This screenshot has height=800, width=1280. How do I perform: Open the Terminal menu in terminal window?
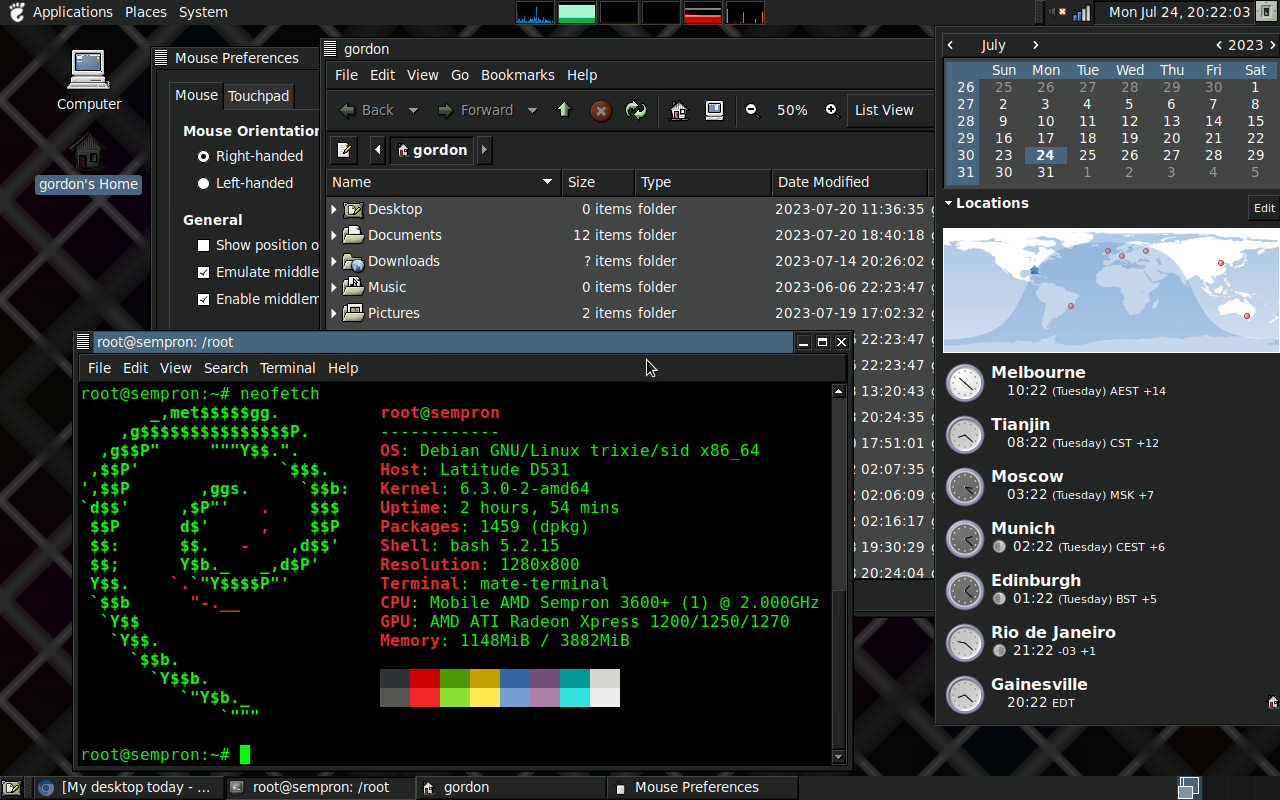click(287, 368)
